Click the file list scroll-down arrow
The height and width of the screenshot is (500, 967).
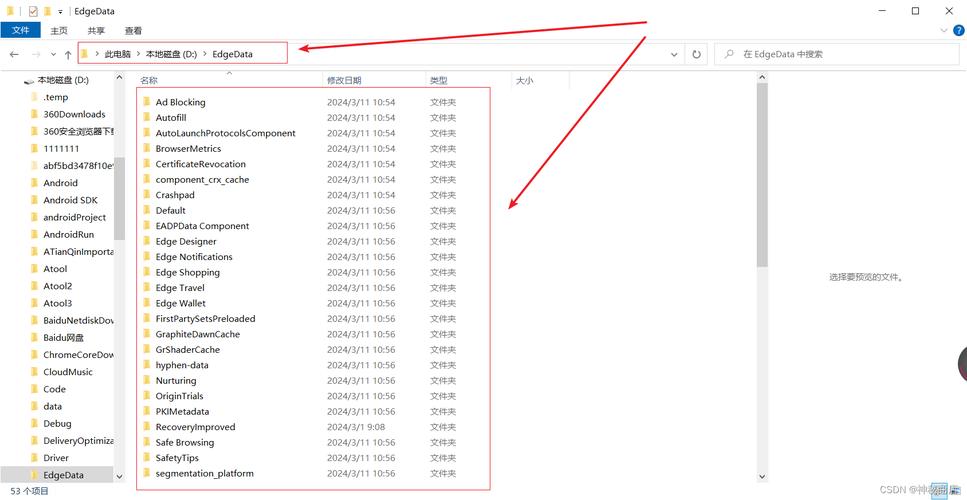[x=762, y=477]
